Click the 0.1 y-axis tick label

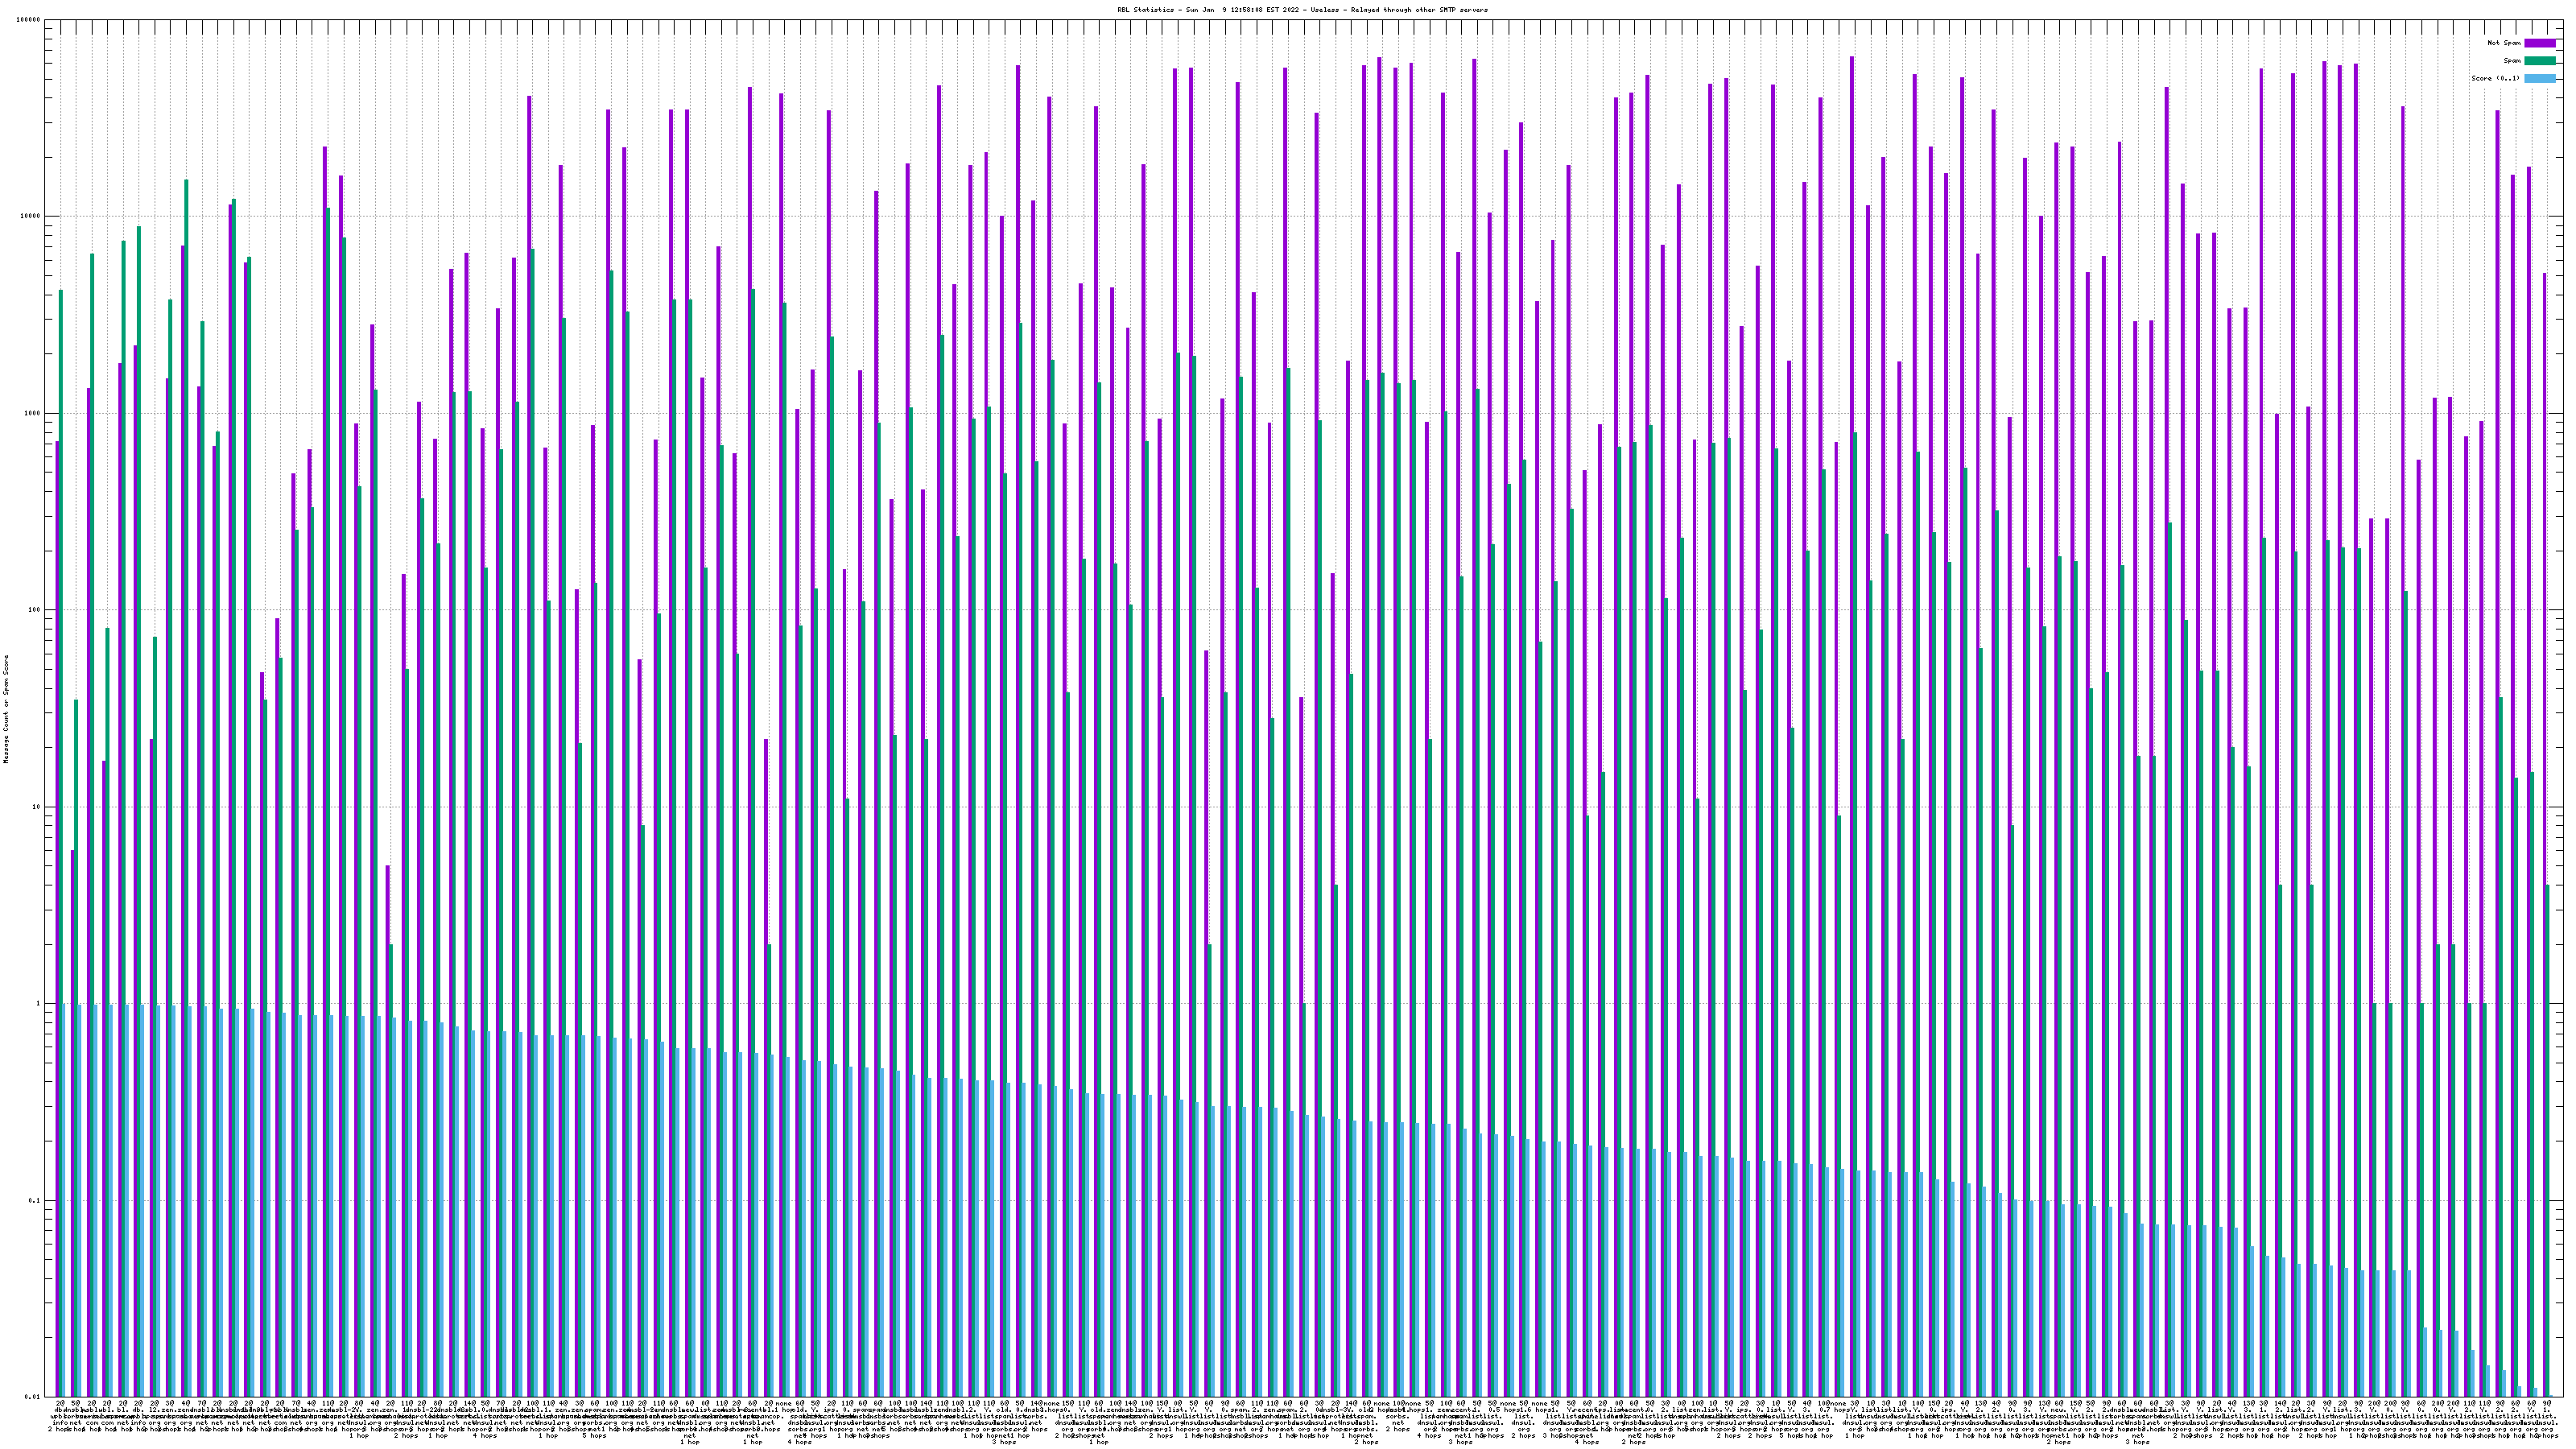[x=35, y=1200]
